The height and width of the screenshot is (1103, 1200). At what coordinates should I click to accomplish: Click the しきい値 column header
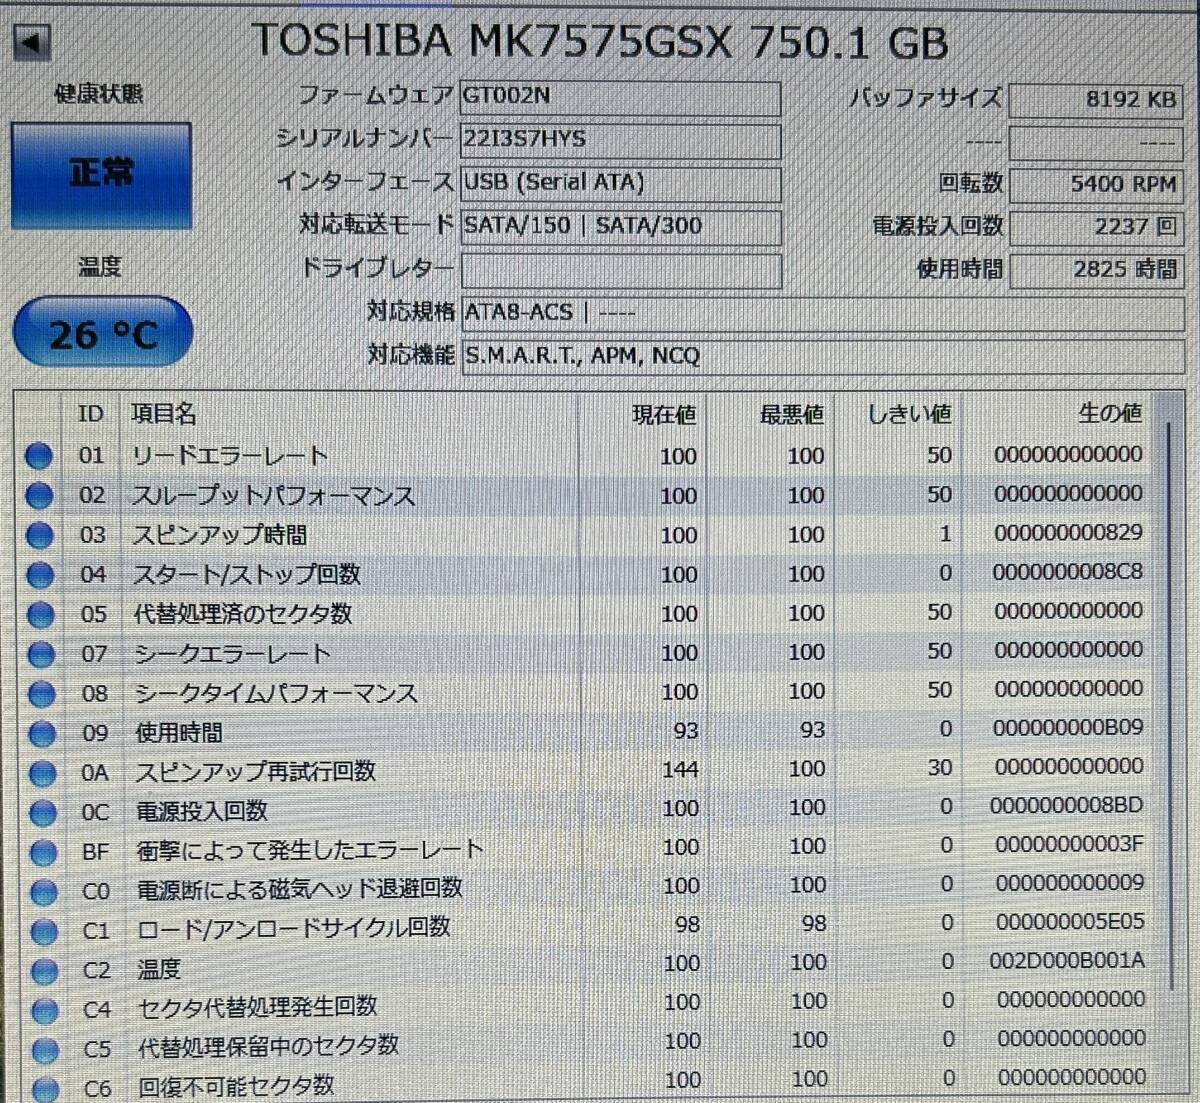(x=908, y=413)
